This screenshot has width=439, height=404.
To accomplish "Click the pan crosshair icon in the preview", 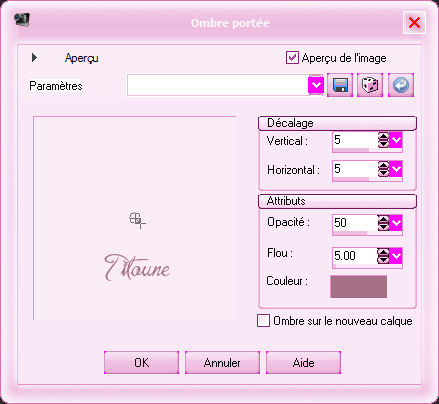I will tap(137, 220).
